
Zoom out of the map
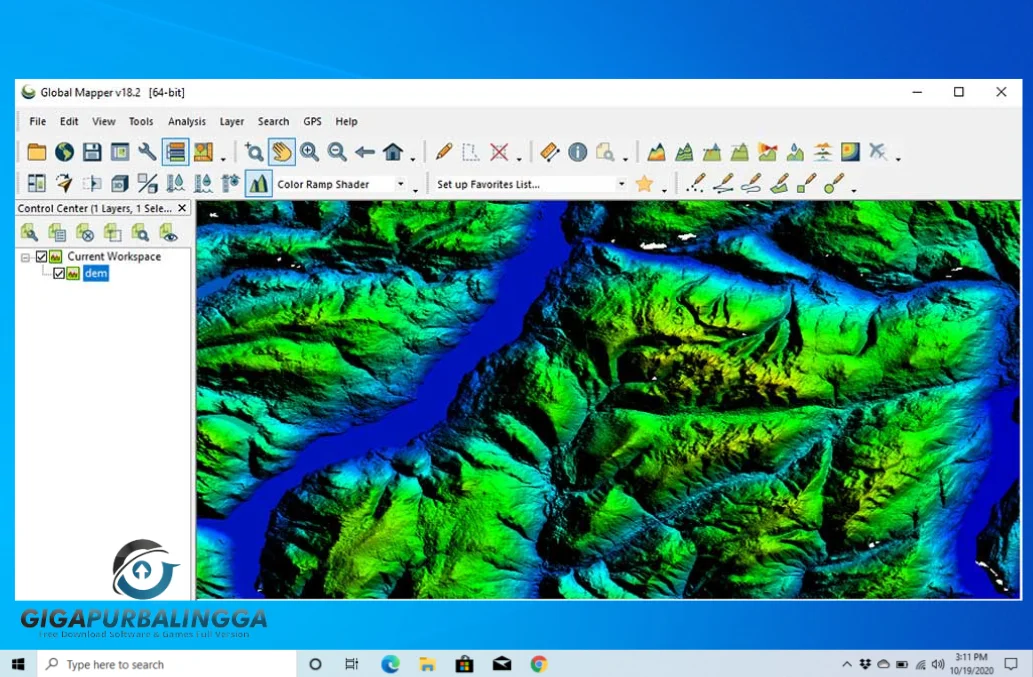point(337,152)
